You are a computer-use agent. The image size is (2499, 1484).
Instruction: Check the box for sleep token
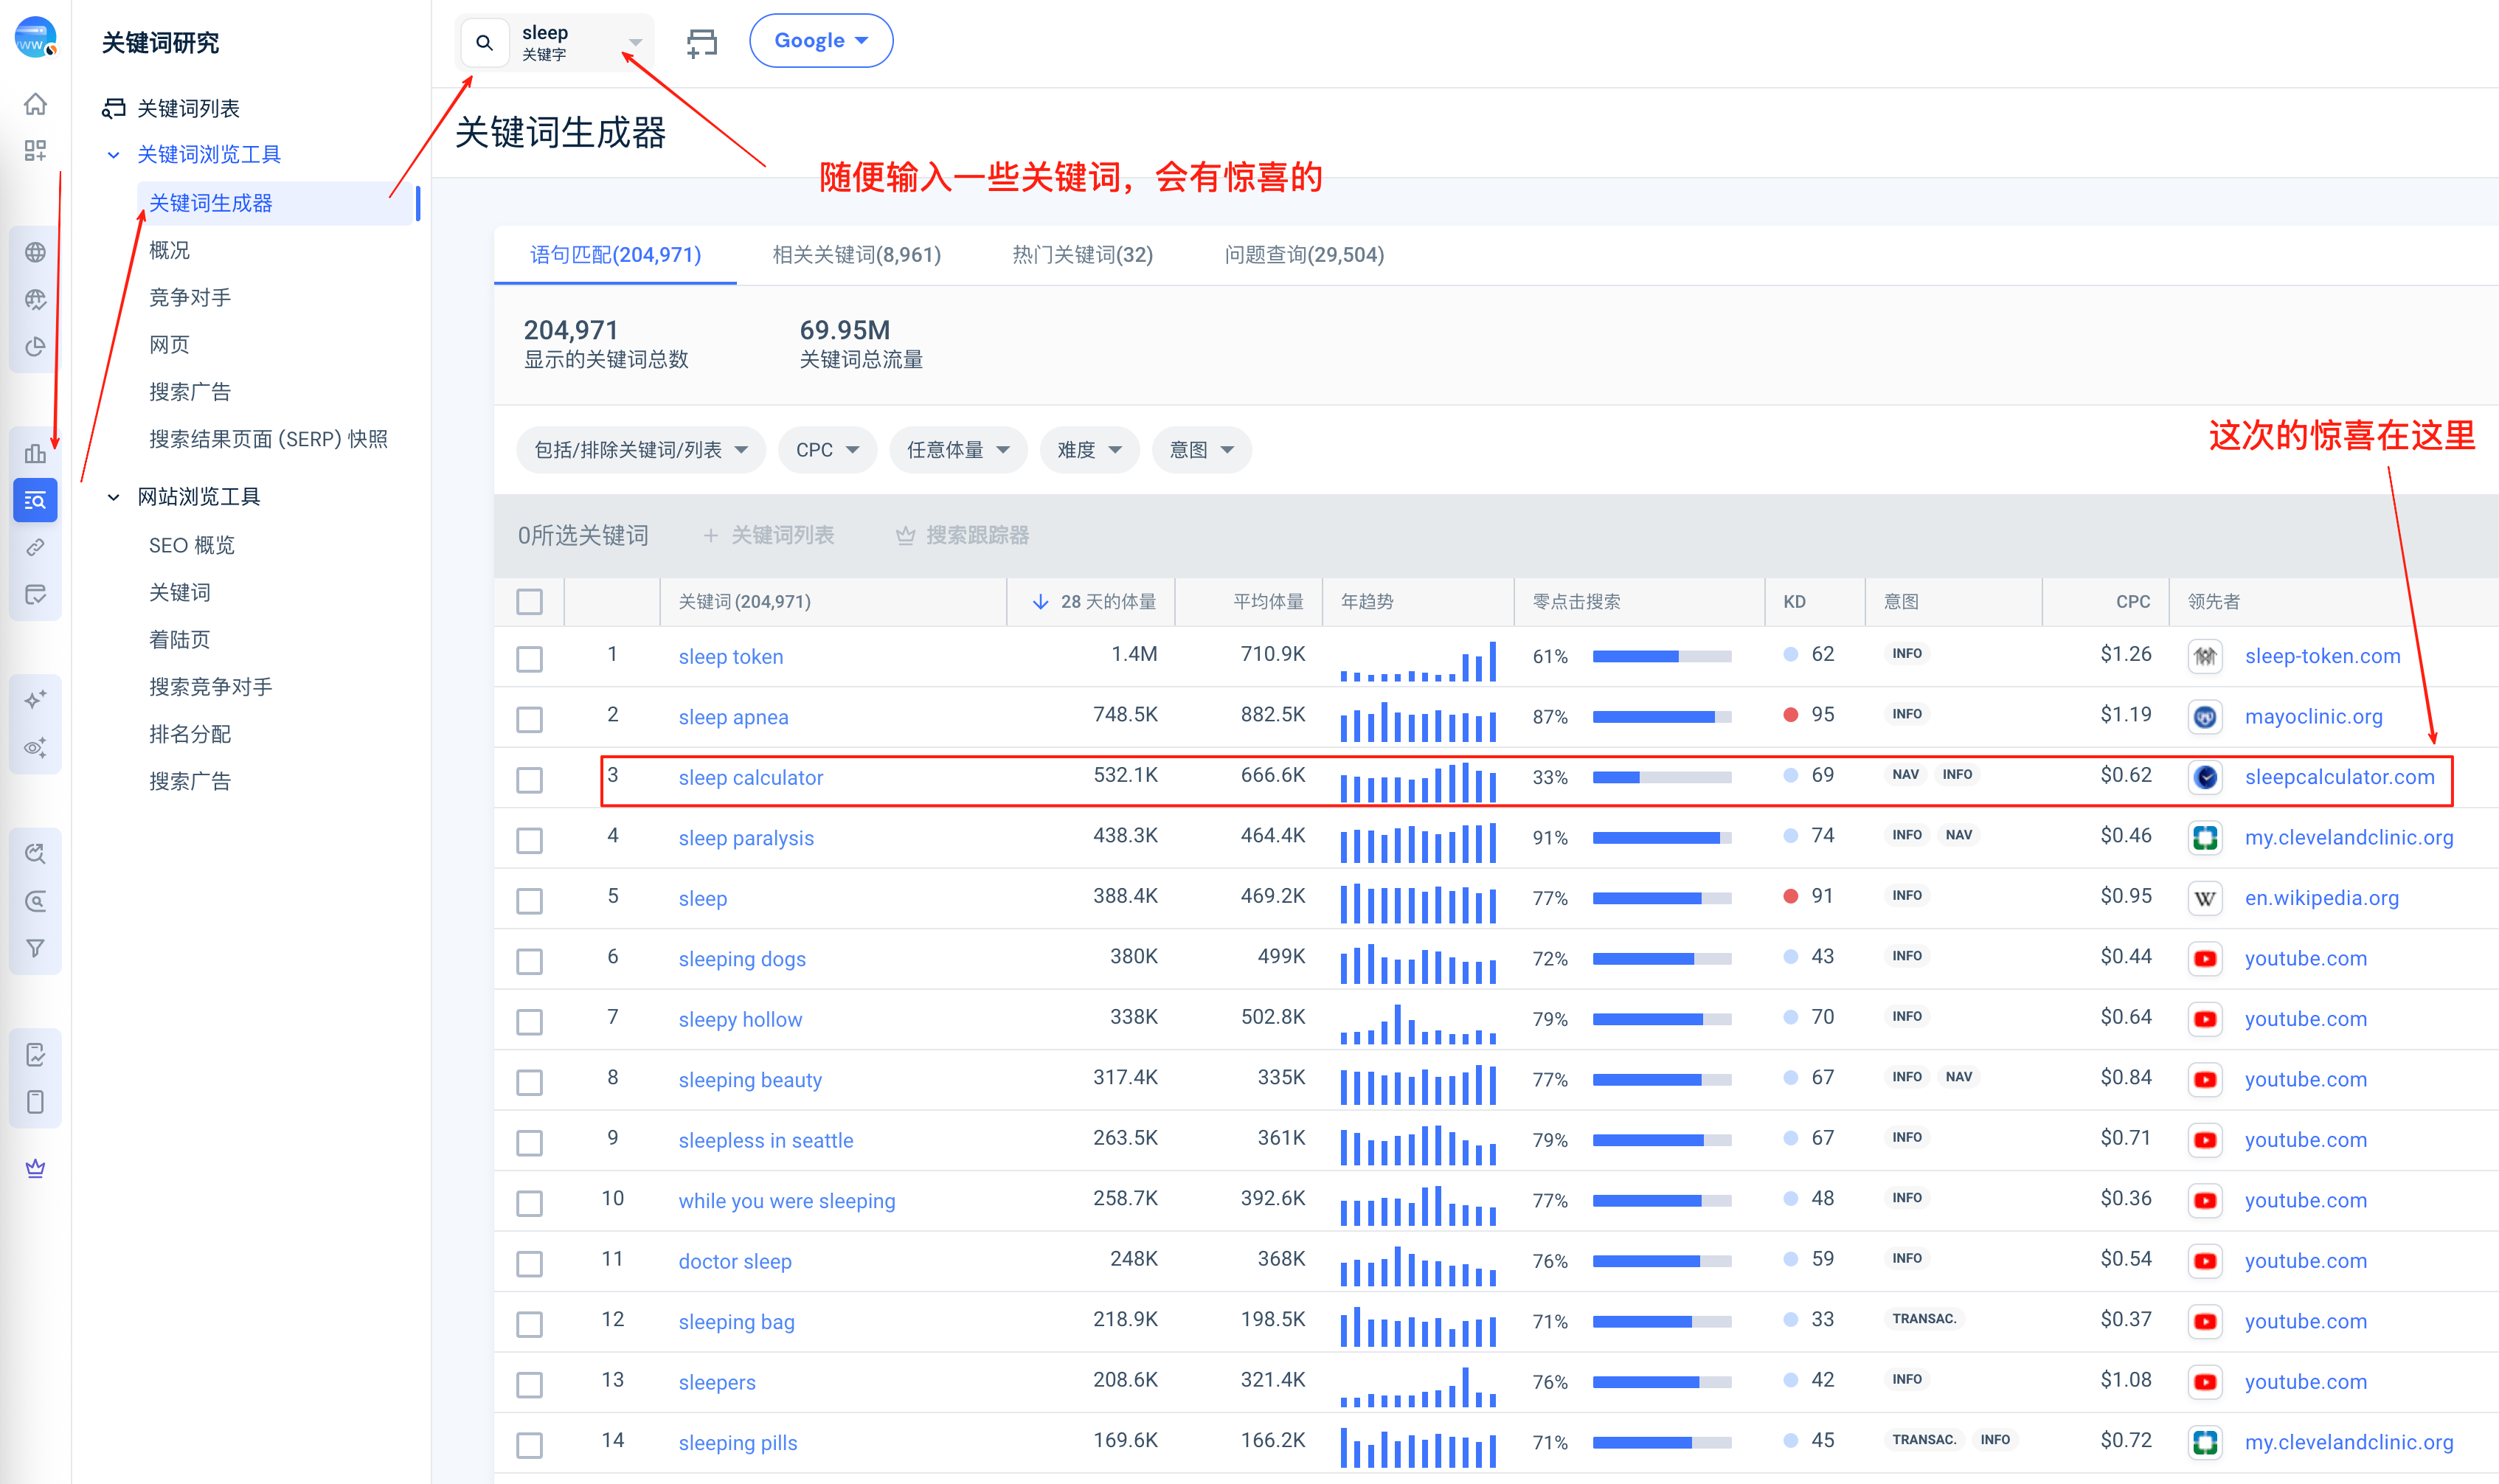(x=530, y=658)
